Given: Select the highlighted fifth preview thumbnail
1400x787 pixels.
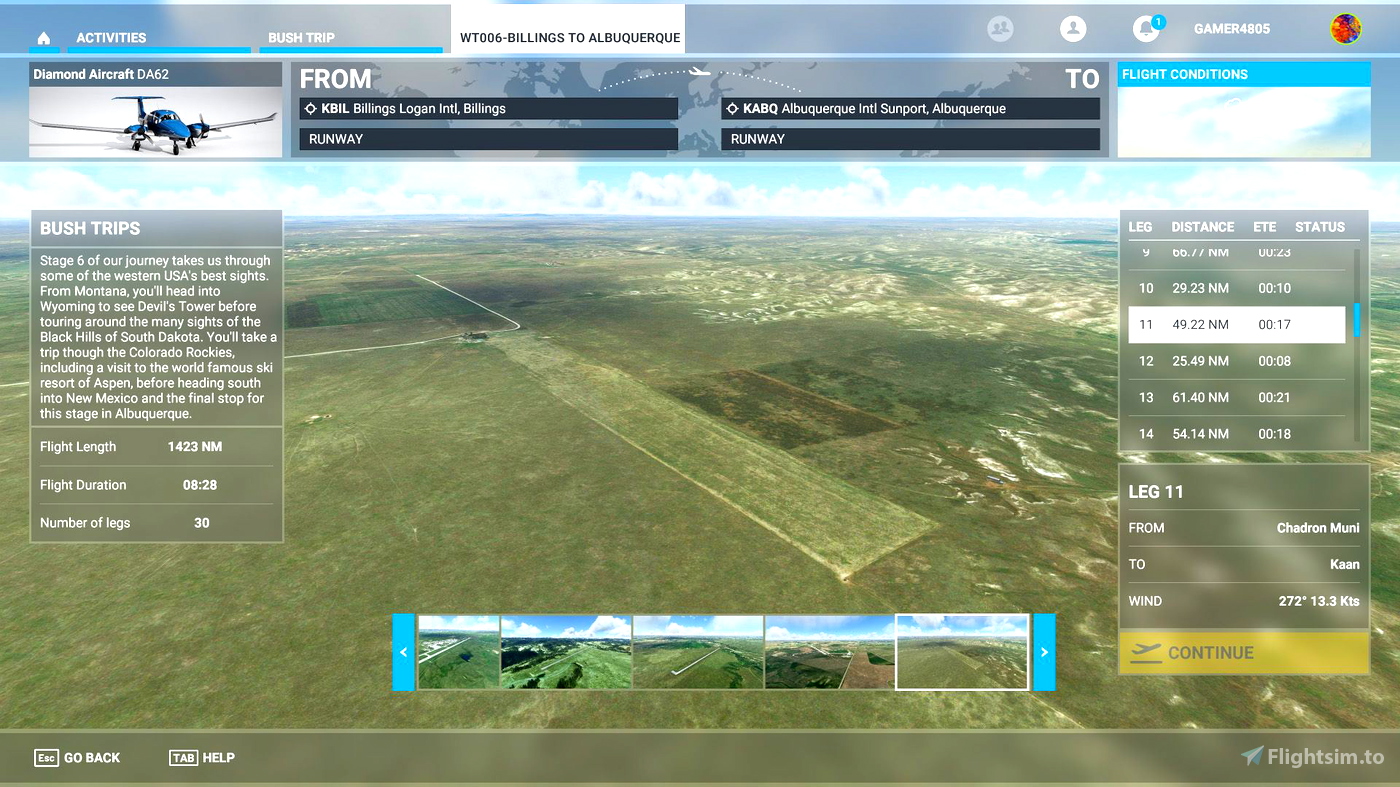Looking at the screenshot, I should (962, 652).
